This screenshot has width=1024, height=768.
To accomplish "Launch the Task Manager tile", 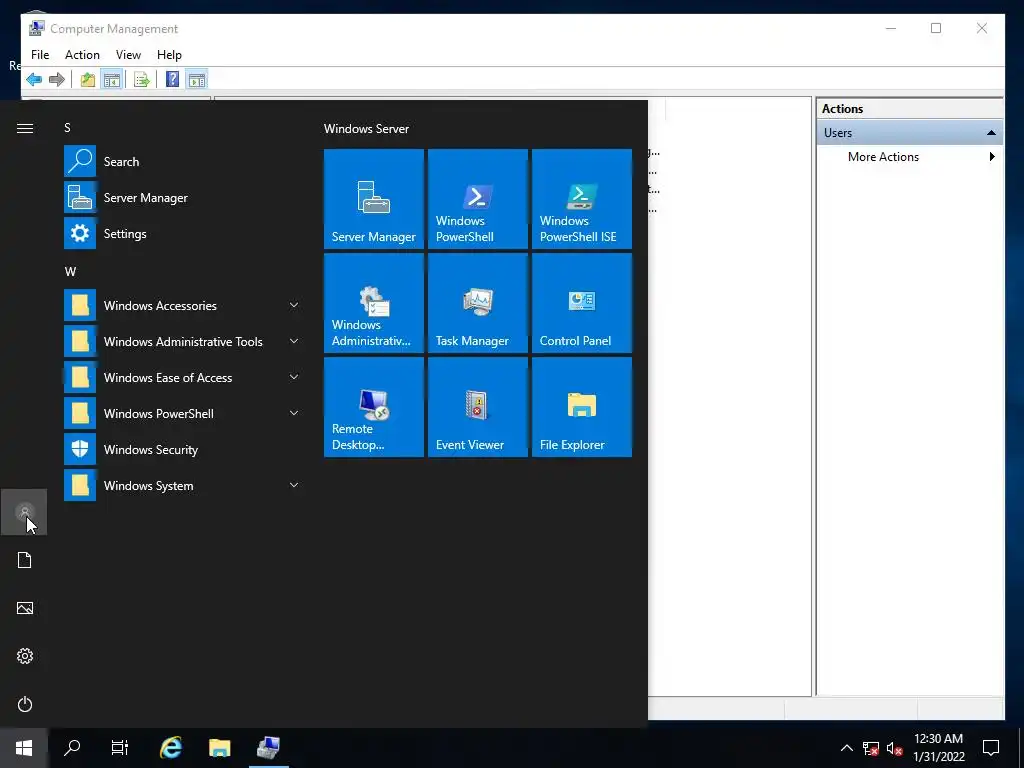I will point(477,302).
